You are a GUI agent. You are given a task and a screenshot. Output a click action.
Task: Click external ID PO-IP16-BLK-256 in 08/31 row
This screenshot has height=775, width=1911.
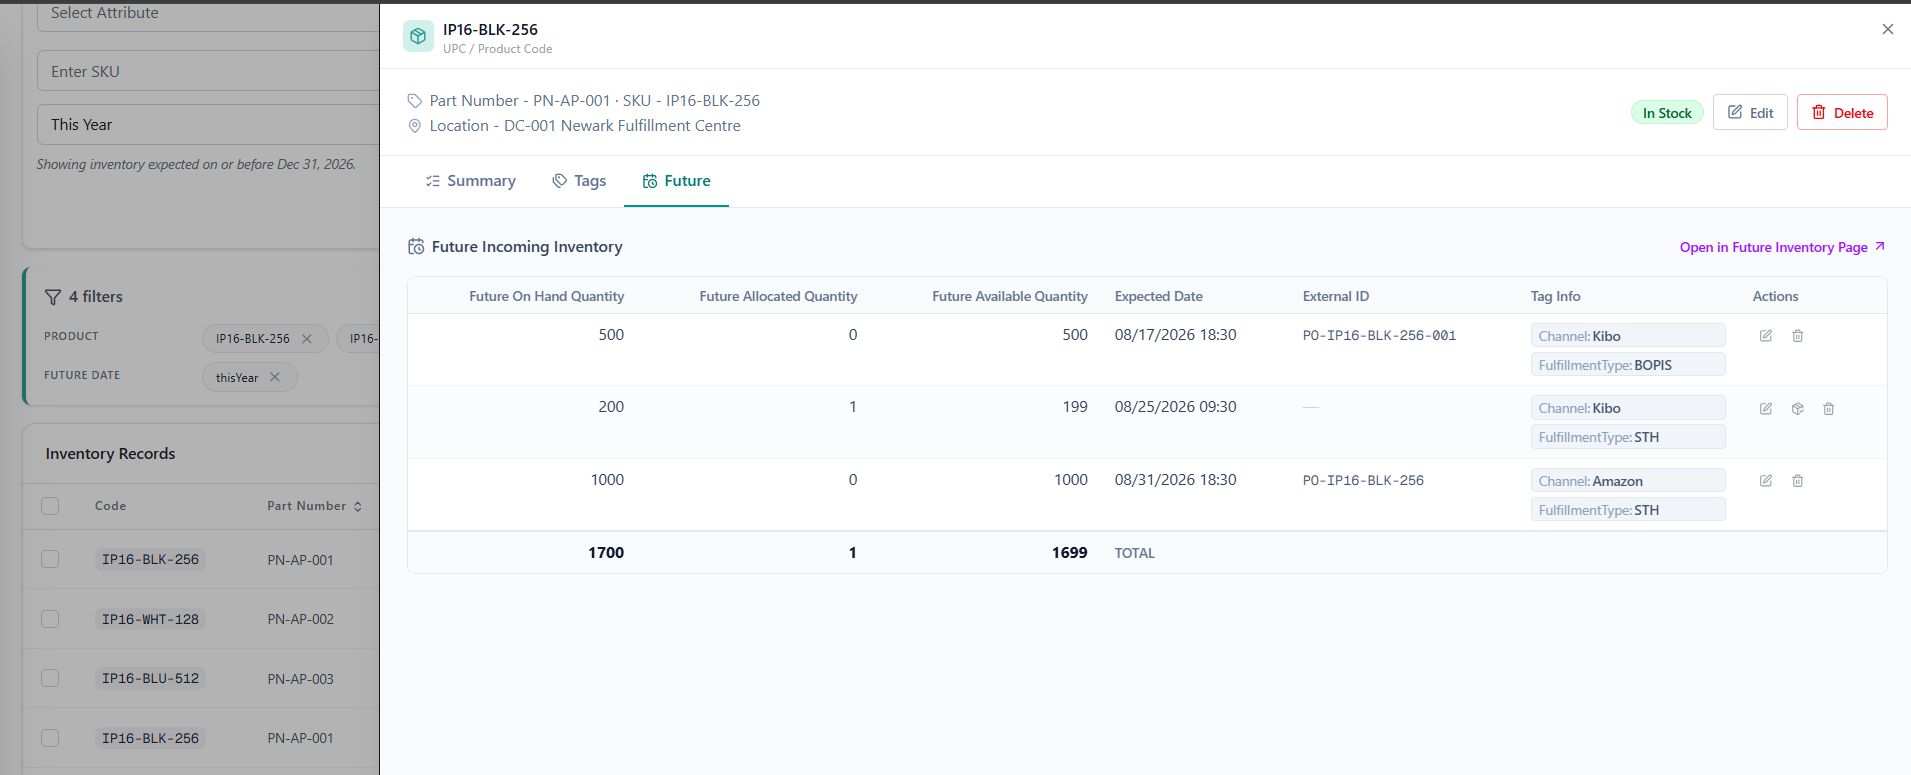tap(1363, 481)
